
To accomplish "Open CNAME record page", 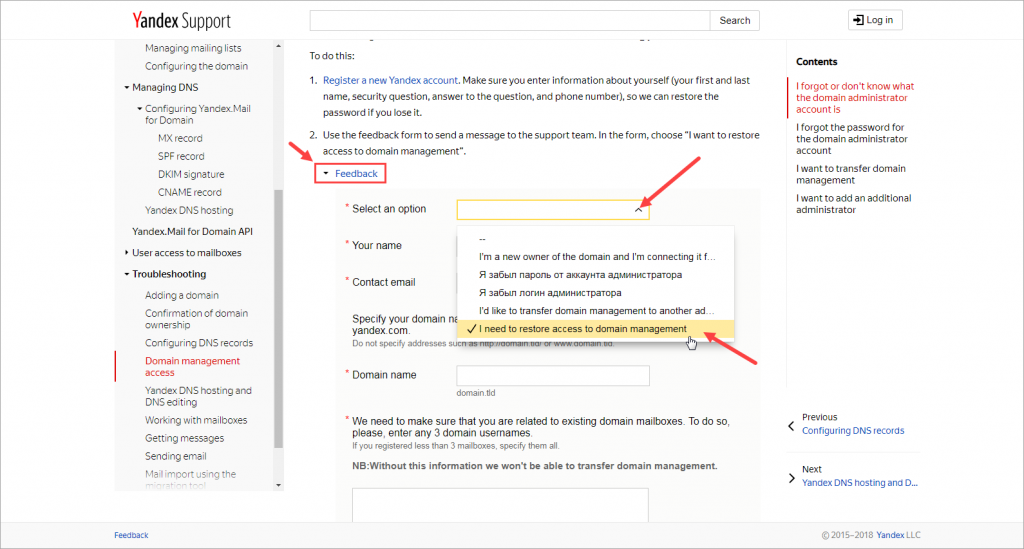I will click(x=189, y=192).
